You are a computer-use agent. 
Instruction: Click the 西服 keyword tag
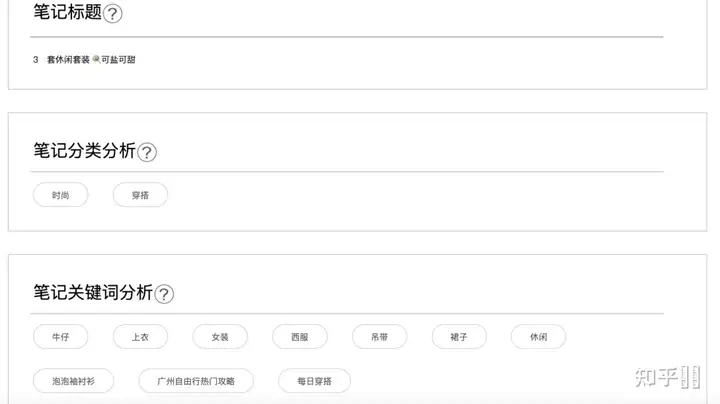pyautogui.click(x=300, y=337)
